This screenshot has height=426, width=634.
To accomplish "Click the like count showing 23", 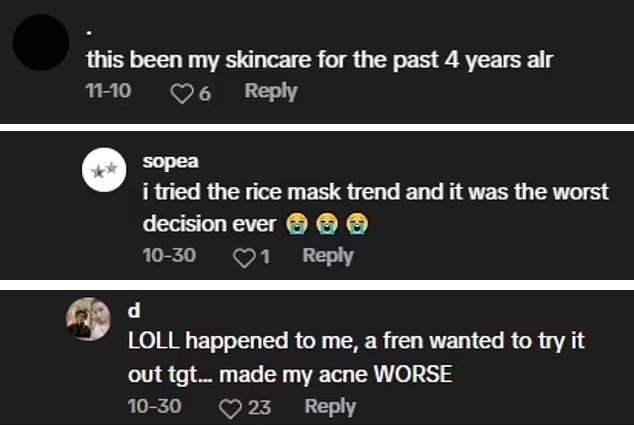I will click(x=260, y=408).
